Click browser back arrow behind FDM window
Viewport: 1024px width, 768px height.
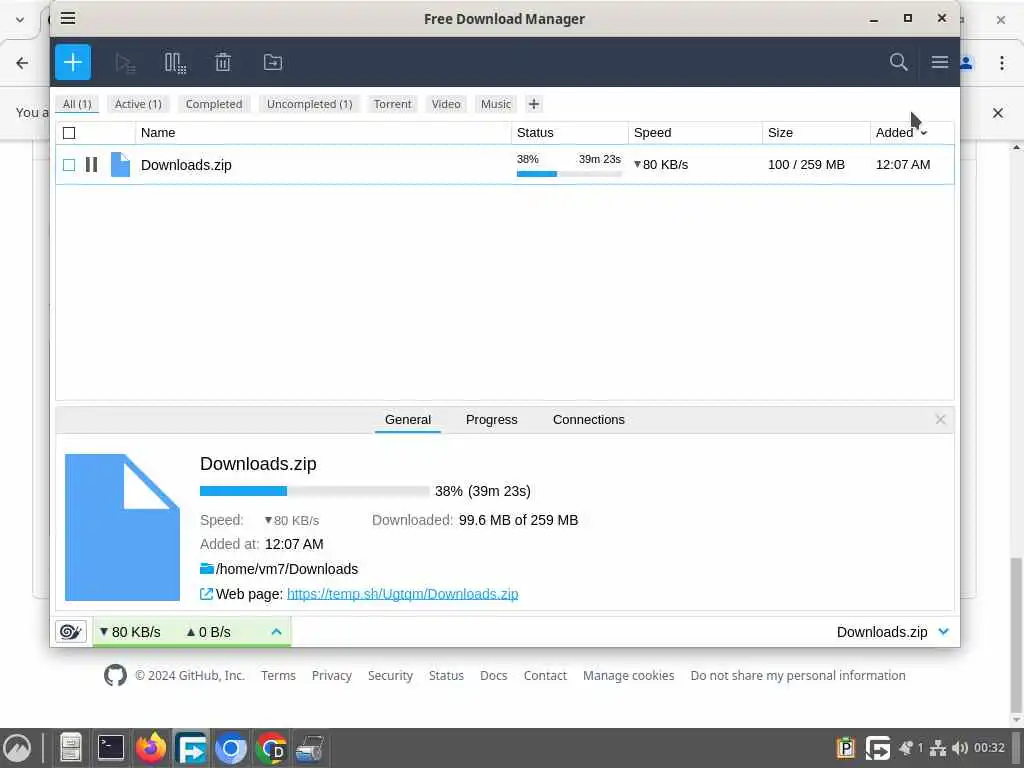pyautogui.click(x=22, y=63)
